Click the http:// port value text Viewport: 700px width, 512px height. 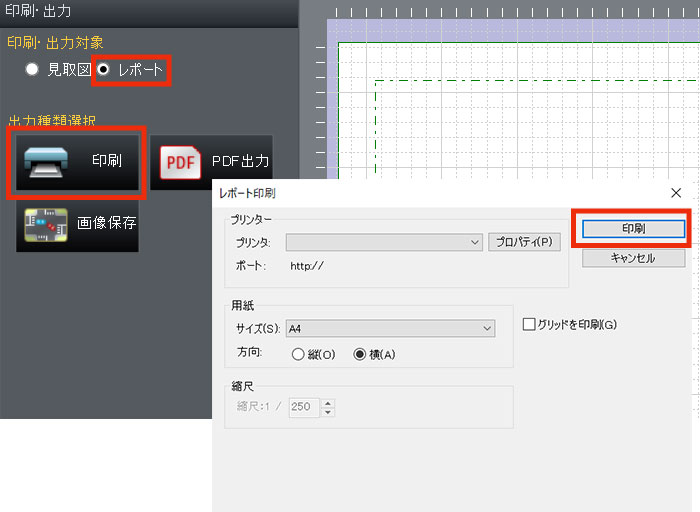[x=307, y=266]
